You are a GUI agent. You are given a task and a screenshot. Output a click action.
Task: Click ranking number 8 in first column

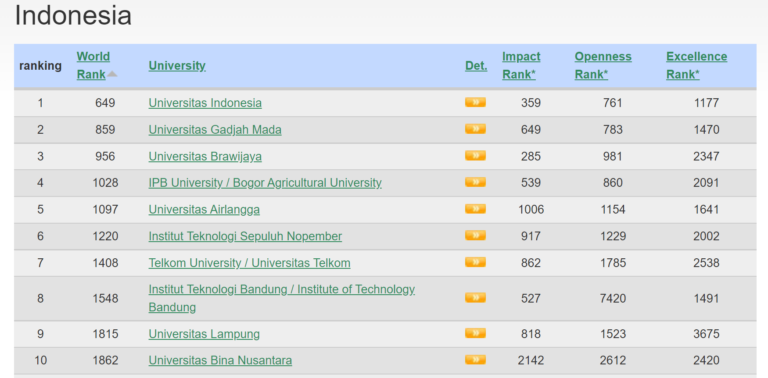[x=41, y=298]
